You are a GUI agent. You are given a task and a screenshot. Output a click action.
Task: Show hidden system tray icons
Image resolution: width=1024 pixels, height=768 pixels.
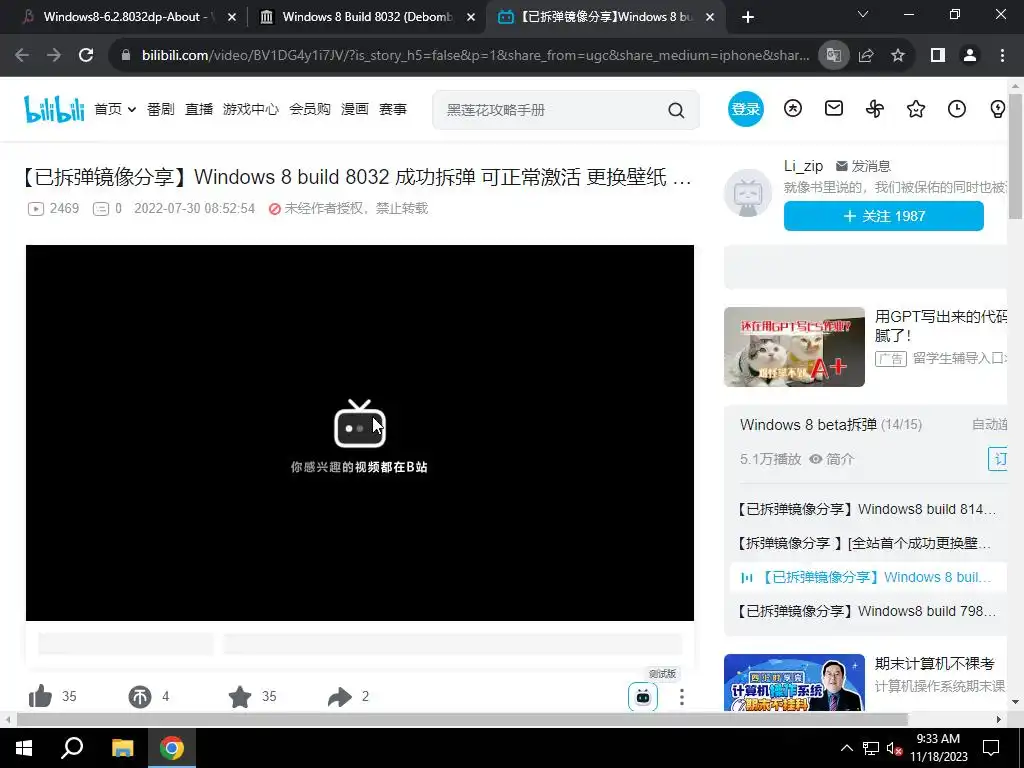coord(846,748)
